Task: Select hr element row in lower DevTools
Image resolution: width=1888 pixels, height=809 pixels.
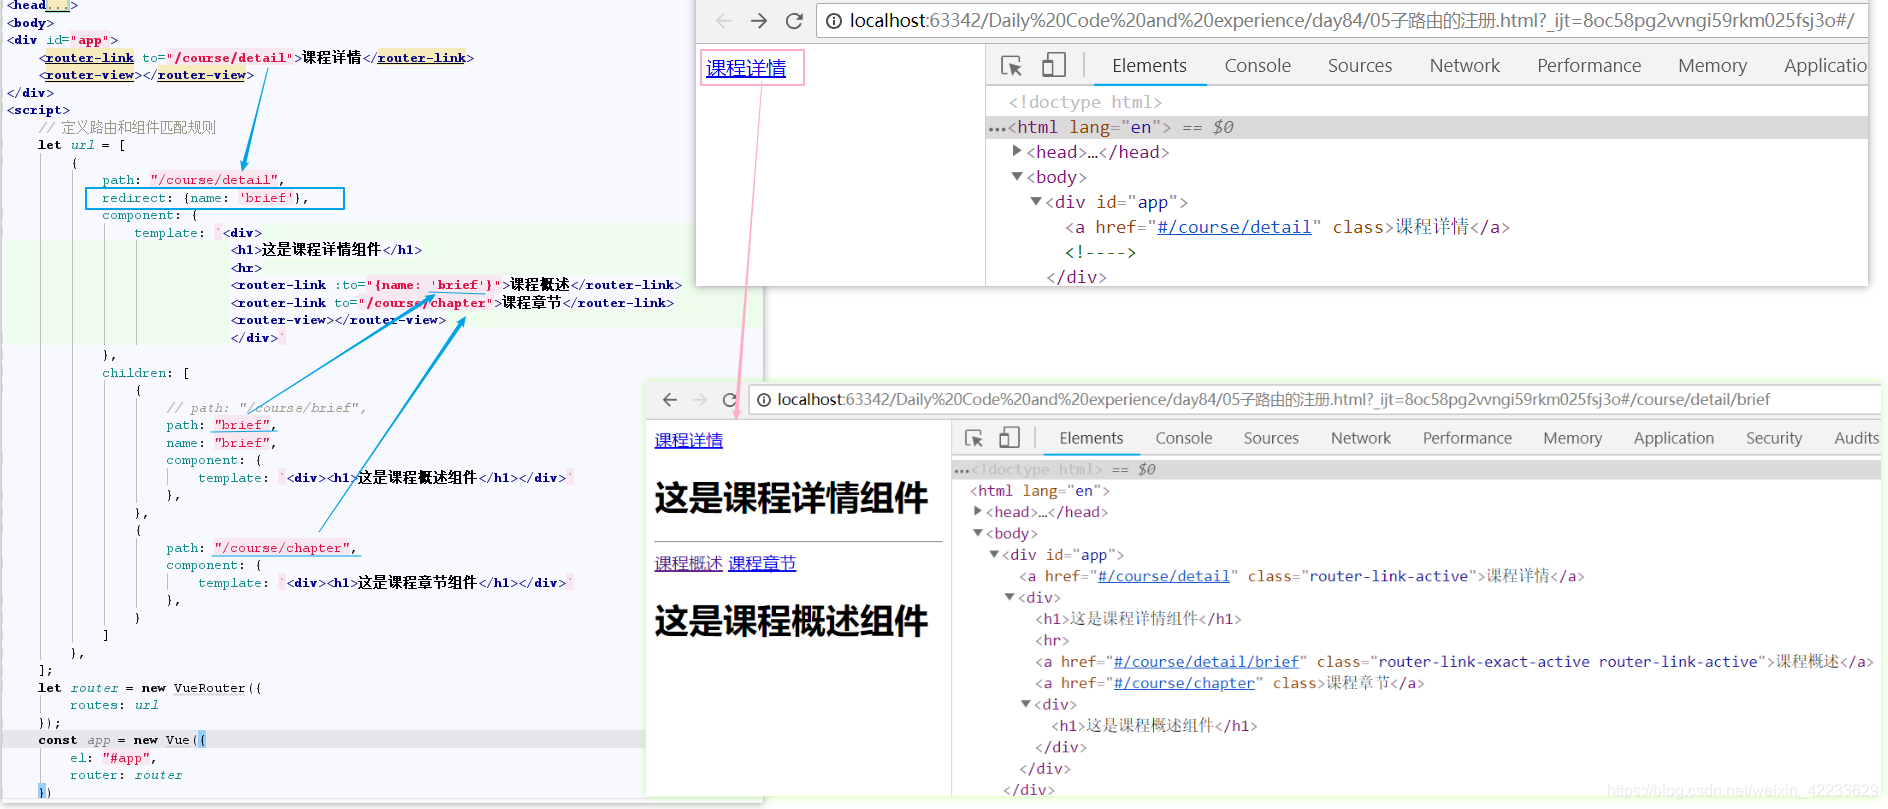Action: point(1052,640)
